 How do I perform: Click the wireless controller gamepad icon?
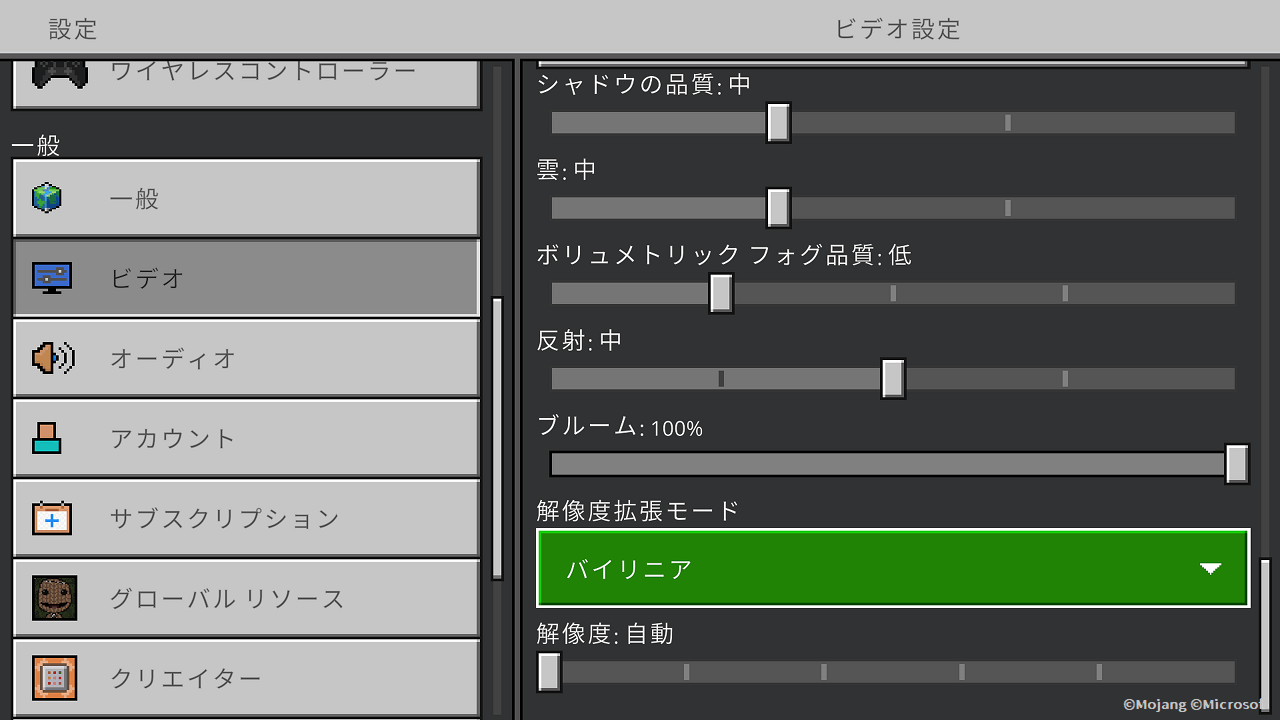click(x=60, y=73)
